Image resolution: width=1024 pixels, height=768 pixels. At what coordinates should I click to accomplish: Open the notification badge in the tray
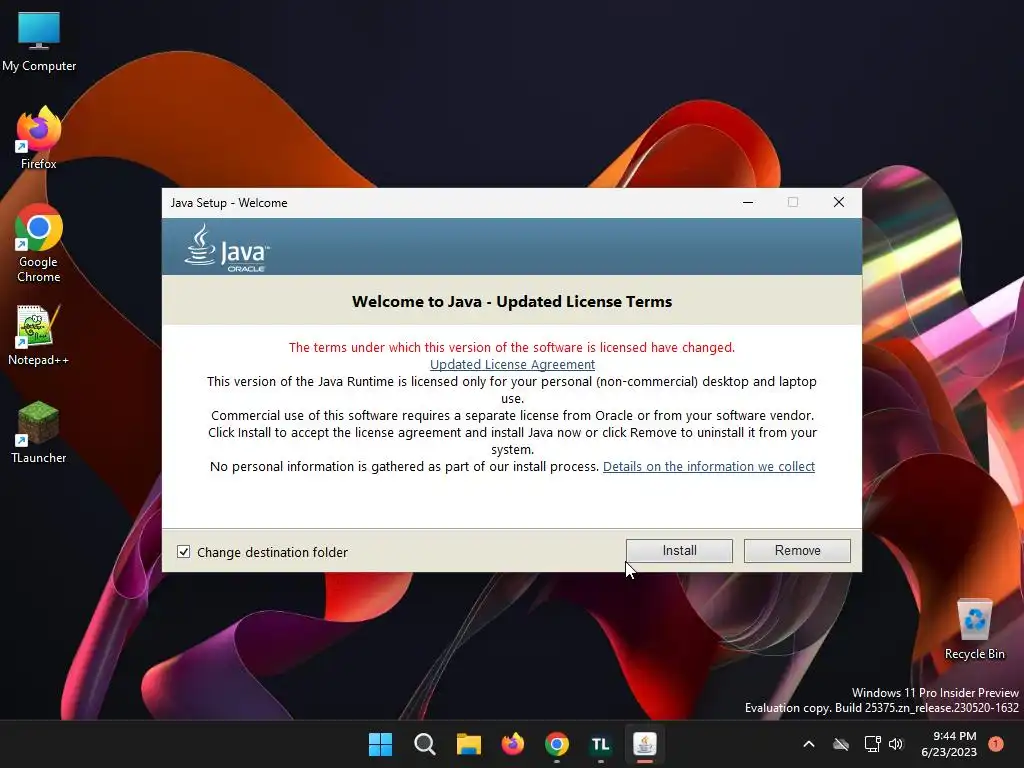[x=996, y=744]
